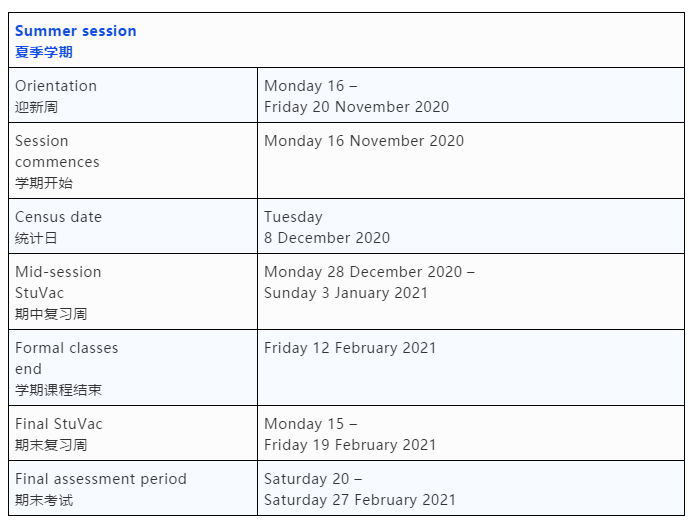The width and height of the screenshot is (700, 529).
Task: Click the "8 December 2020" date
Action: coord(327,238)
